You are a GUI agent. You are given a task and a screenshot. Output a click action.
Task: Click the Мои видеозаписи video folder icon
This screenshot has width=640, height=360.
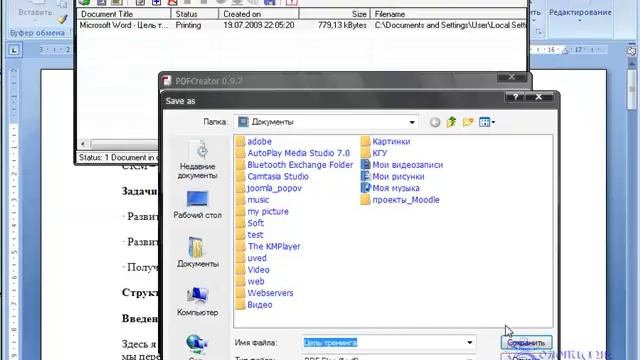click(366, 165)
